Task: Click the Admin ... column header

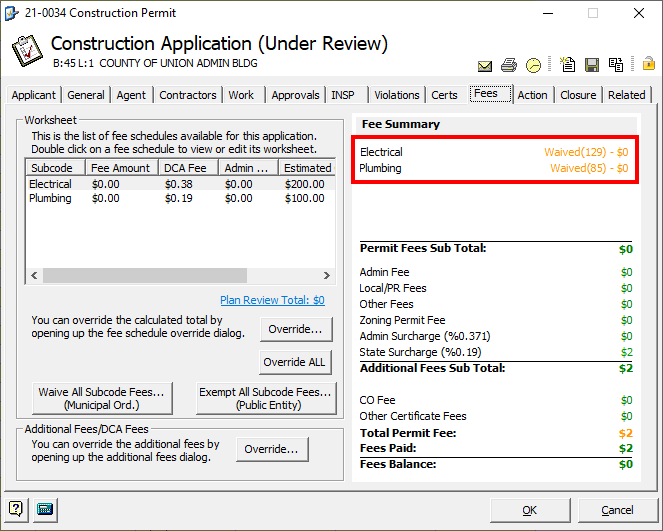Action: point(248,168)
